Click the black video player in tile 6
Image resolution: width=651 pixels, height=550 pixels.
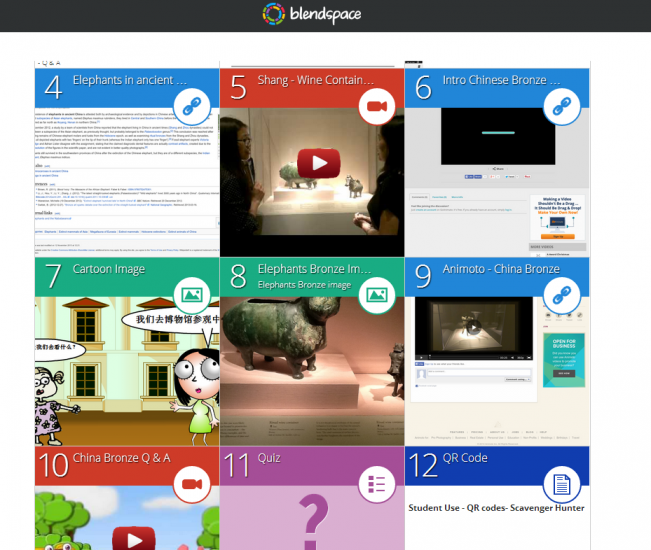point(498,136)
